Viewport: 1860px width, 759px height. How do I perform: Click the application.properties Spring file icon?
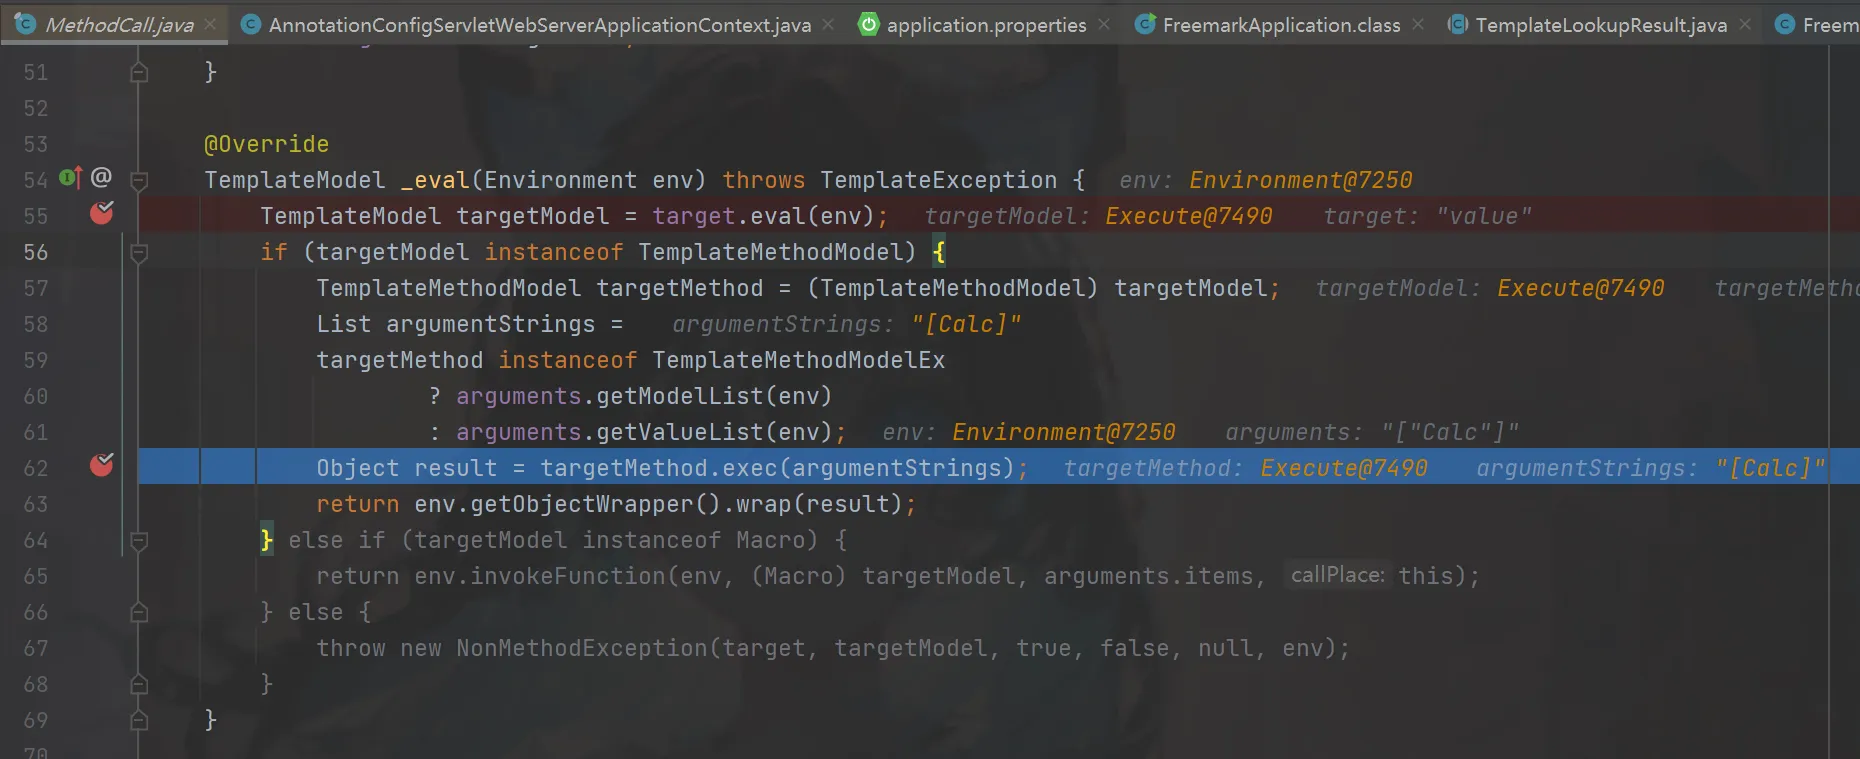point(869,24)
